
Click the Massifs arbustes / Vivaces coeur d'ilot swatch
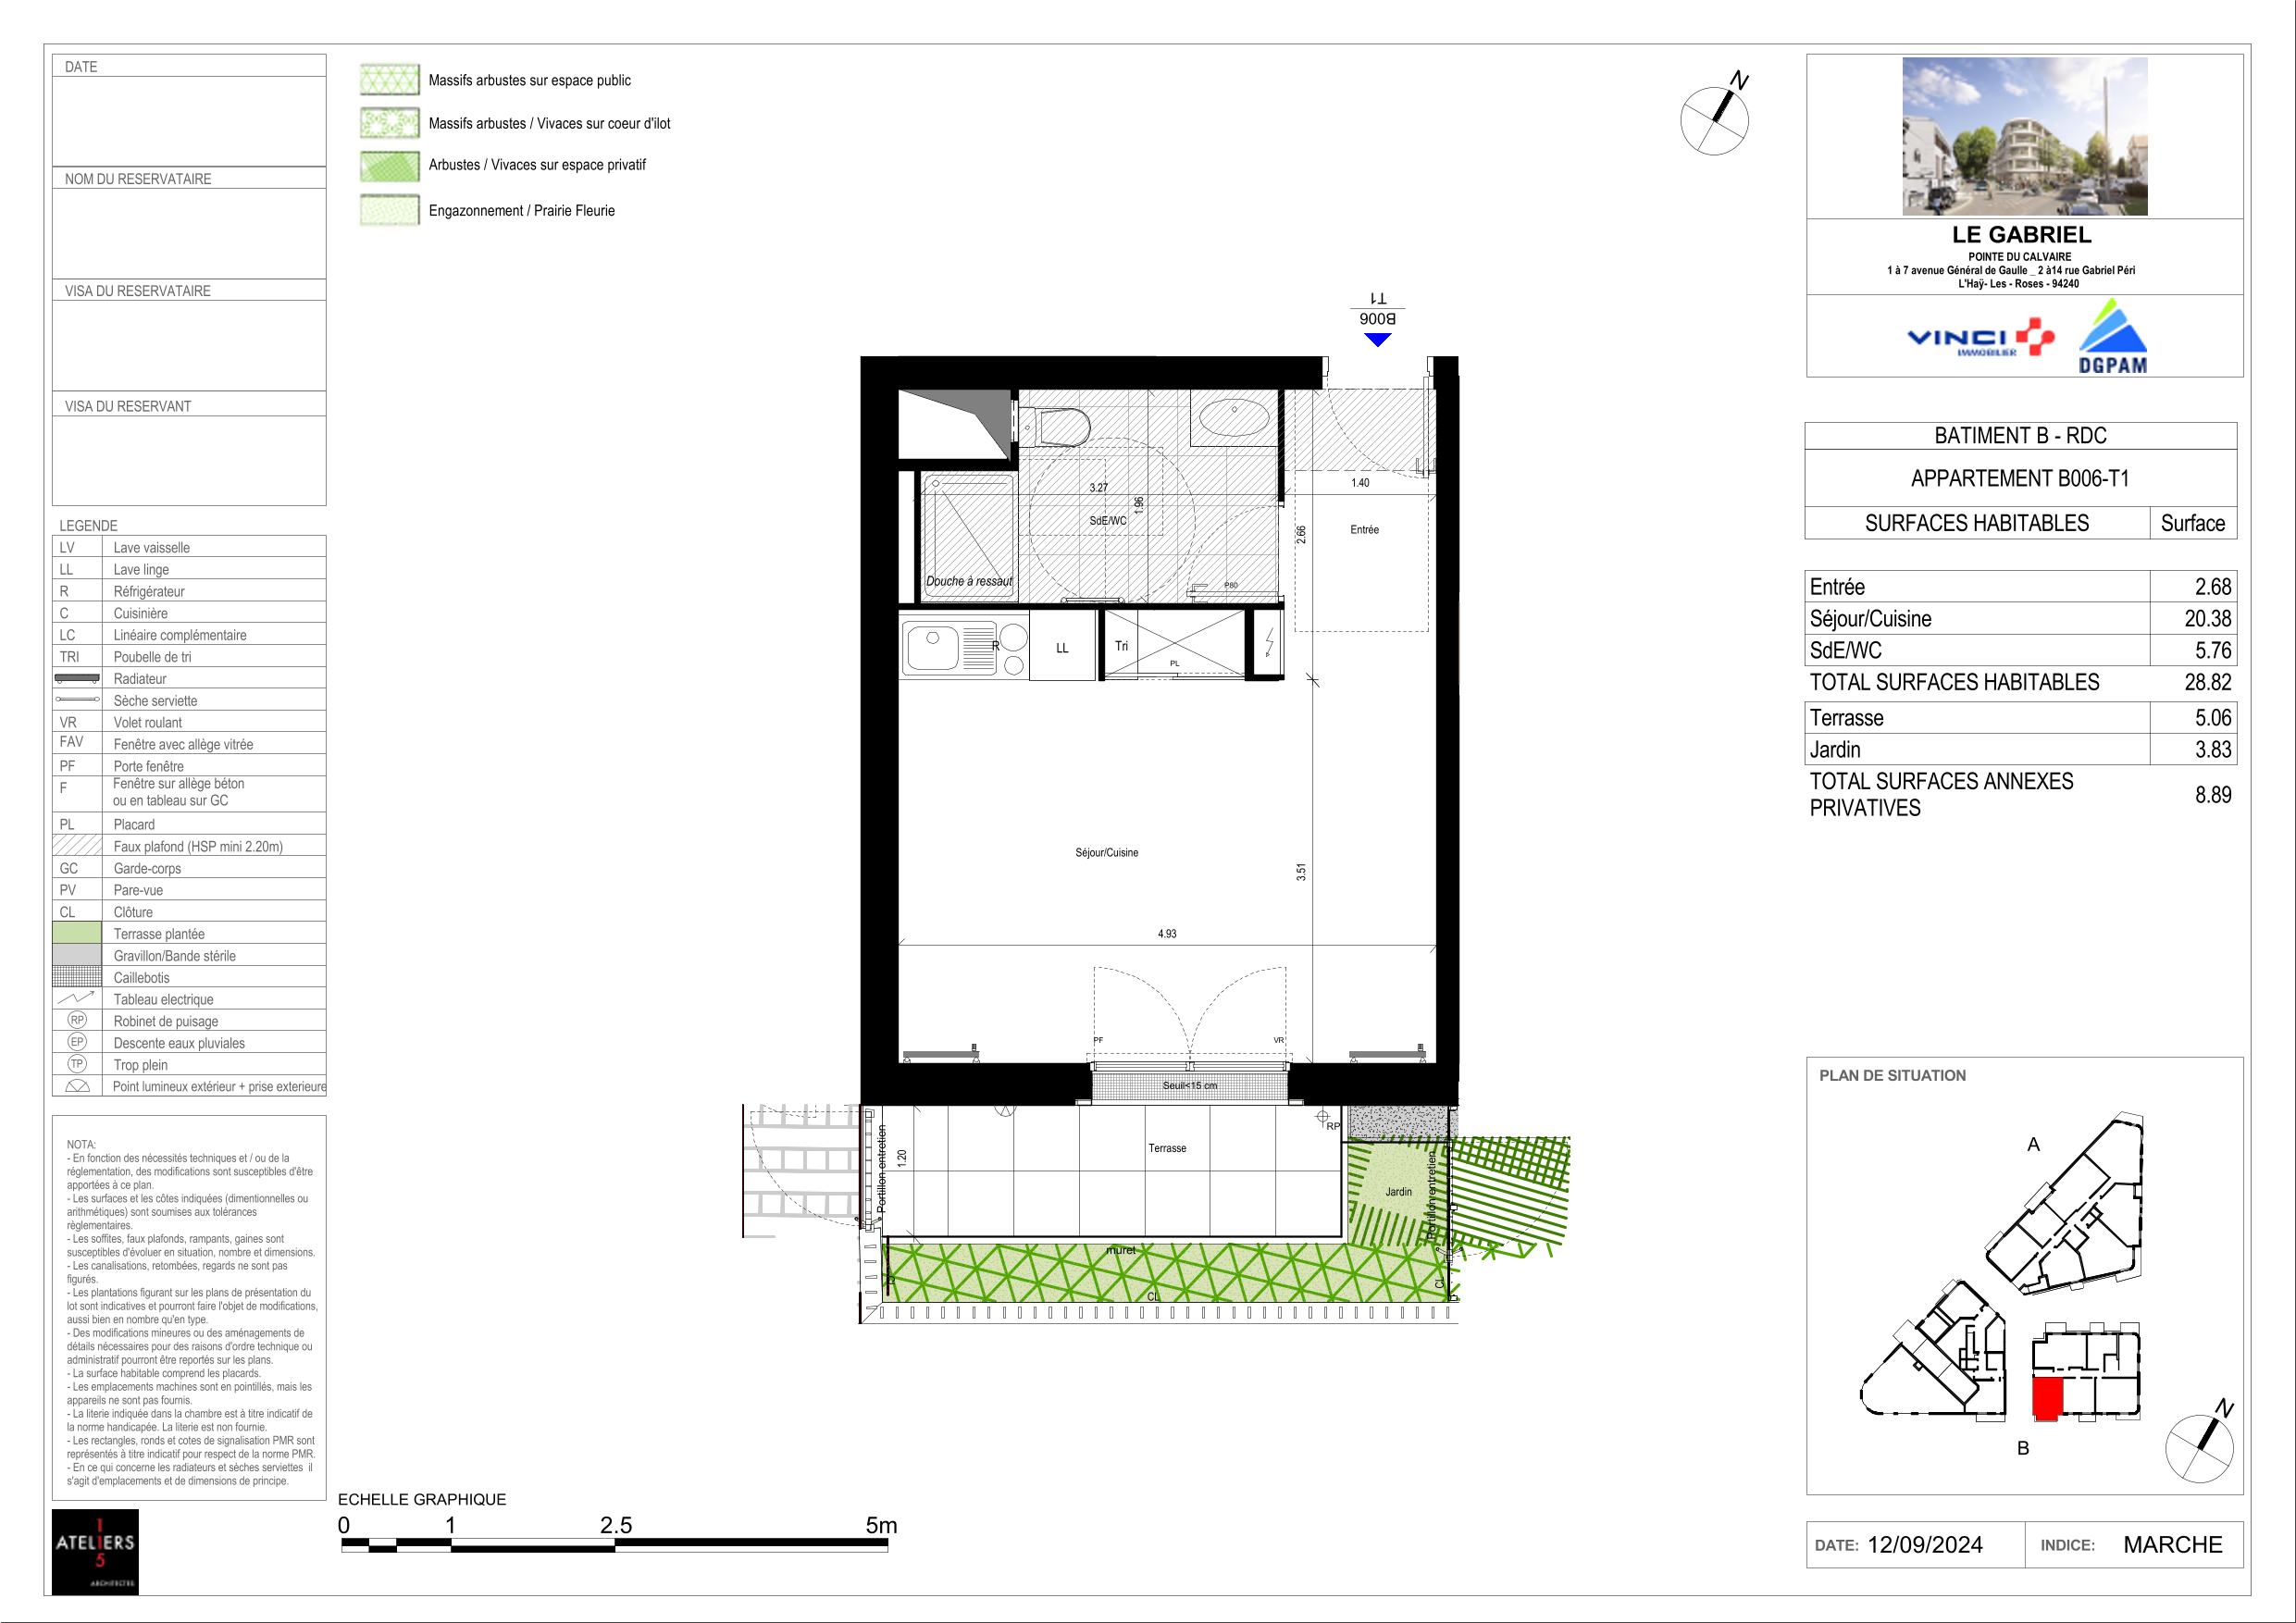389,123
